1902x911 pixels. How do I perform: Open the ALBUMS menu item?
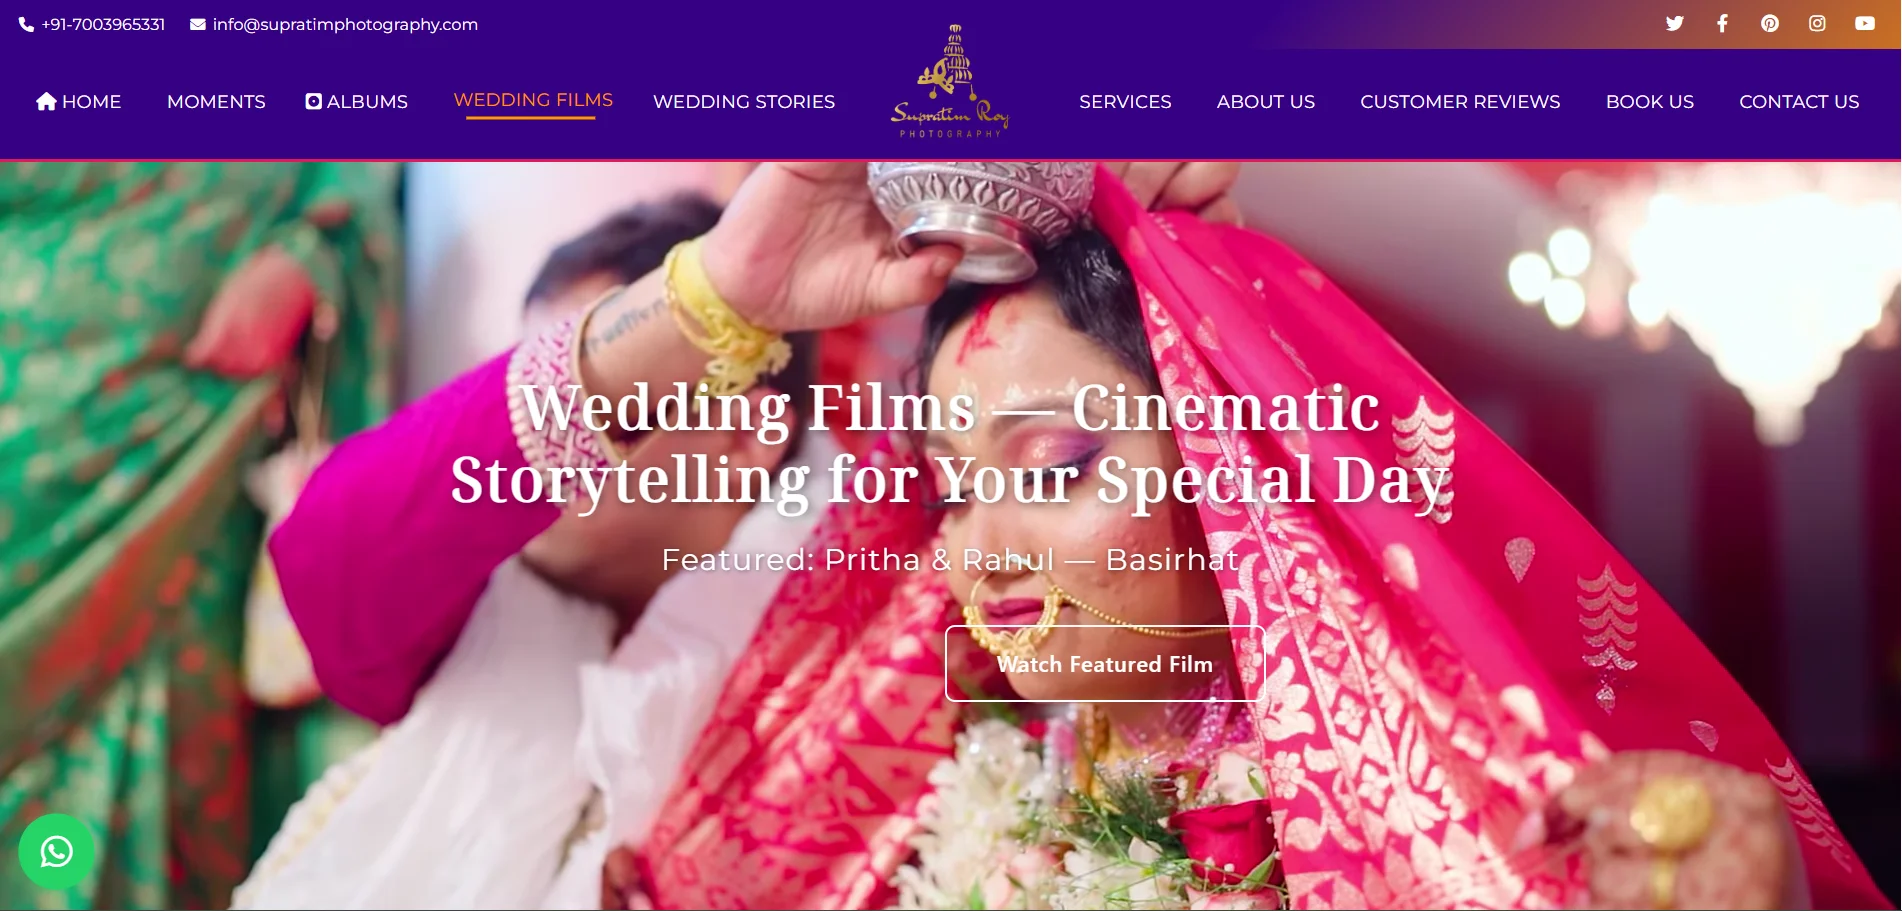pos(357,101)
